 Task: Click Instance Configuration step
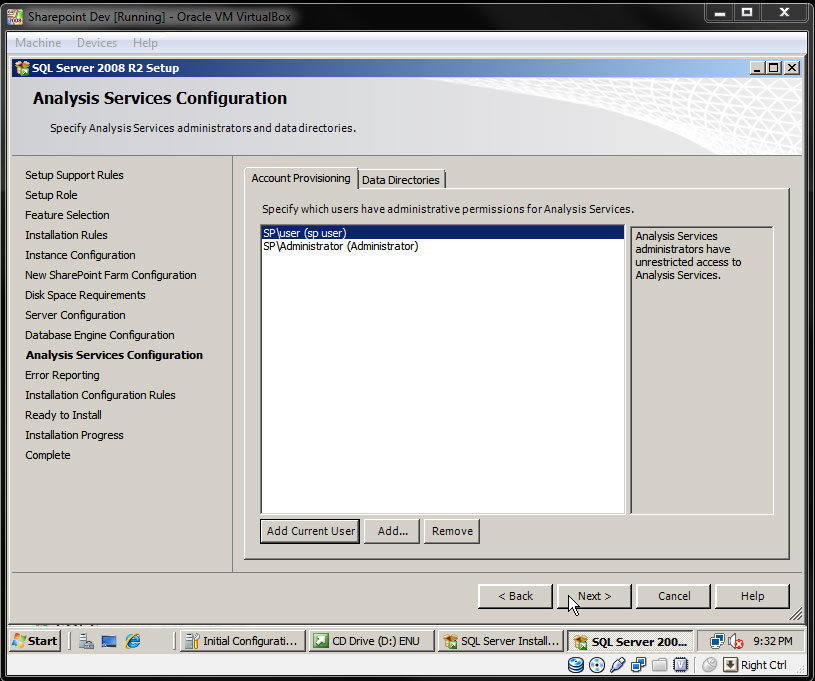[81, 255]
